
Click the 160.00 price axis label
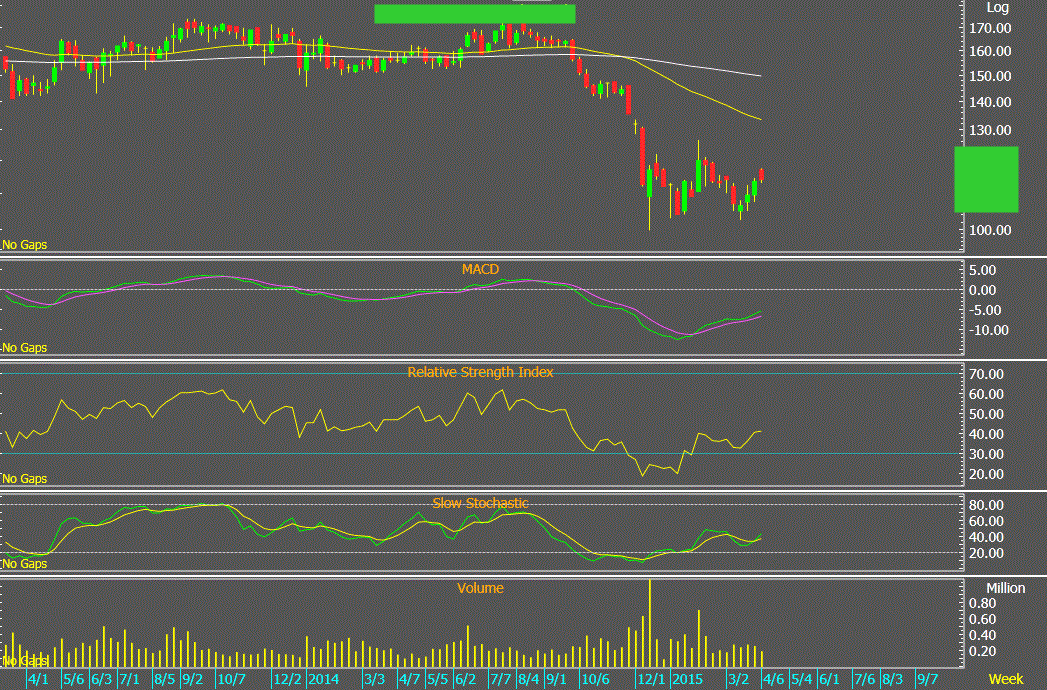coord(990,51)
